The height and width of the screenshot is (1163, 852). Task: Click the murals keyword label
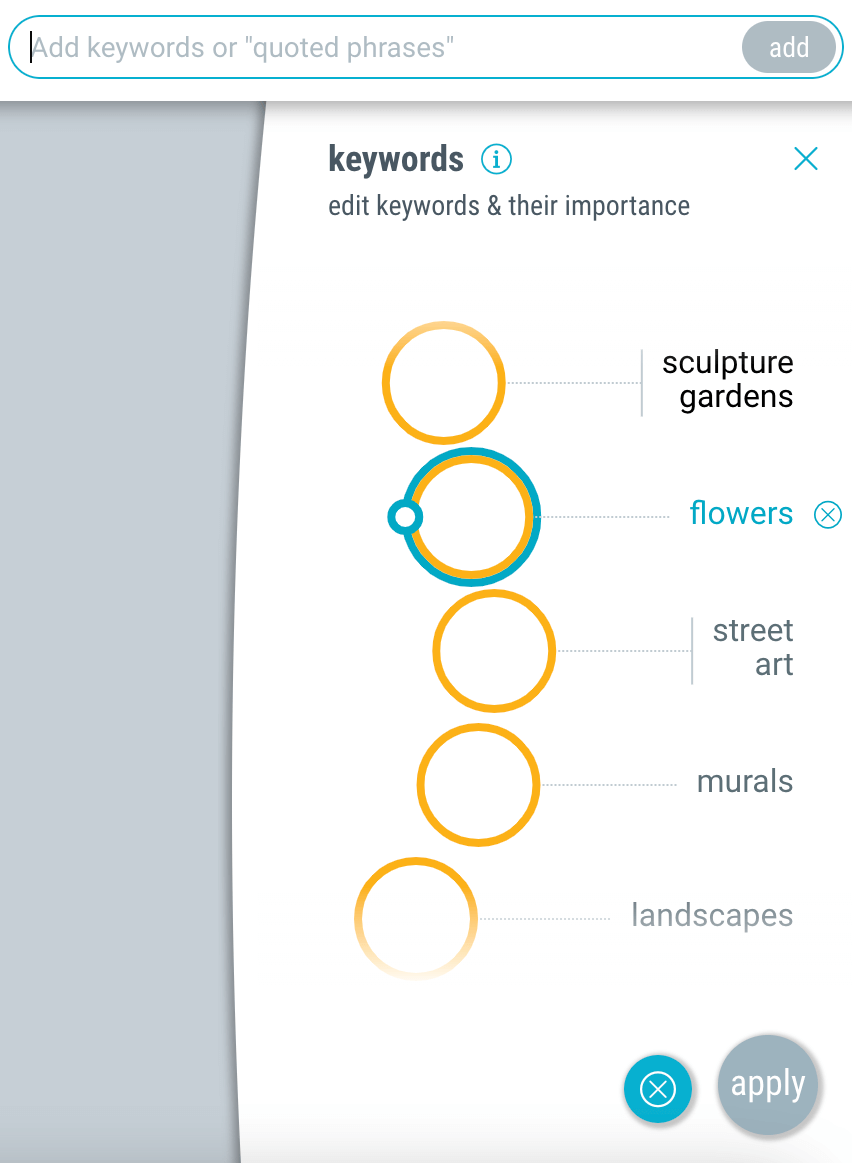click(744, 781)
